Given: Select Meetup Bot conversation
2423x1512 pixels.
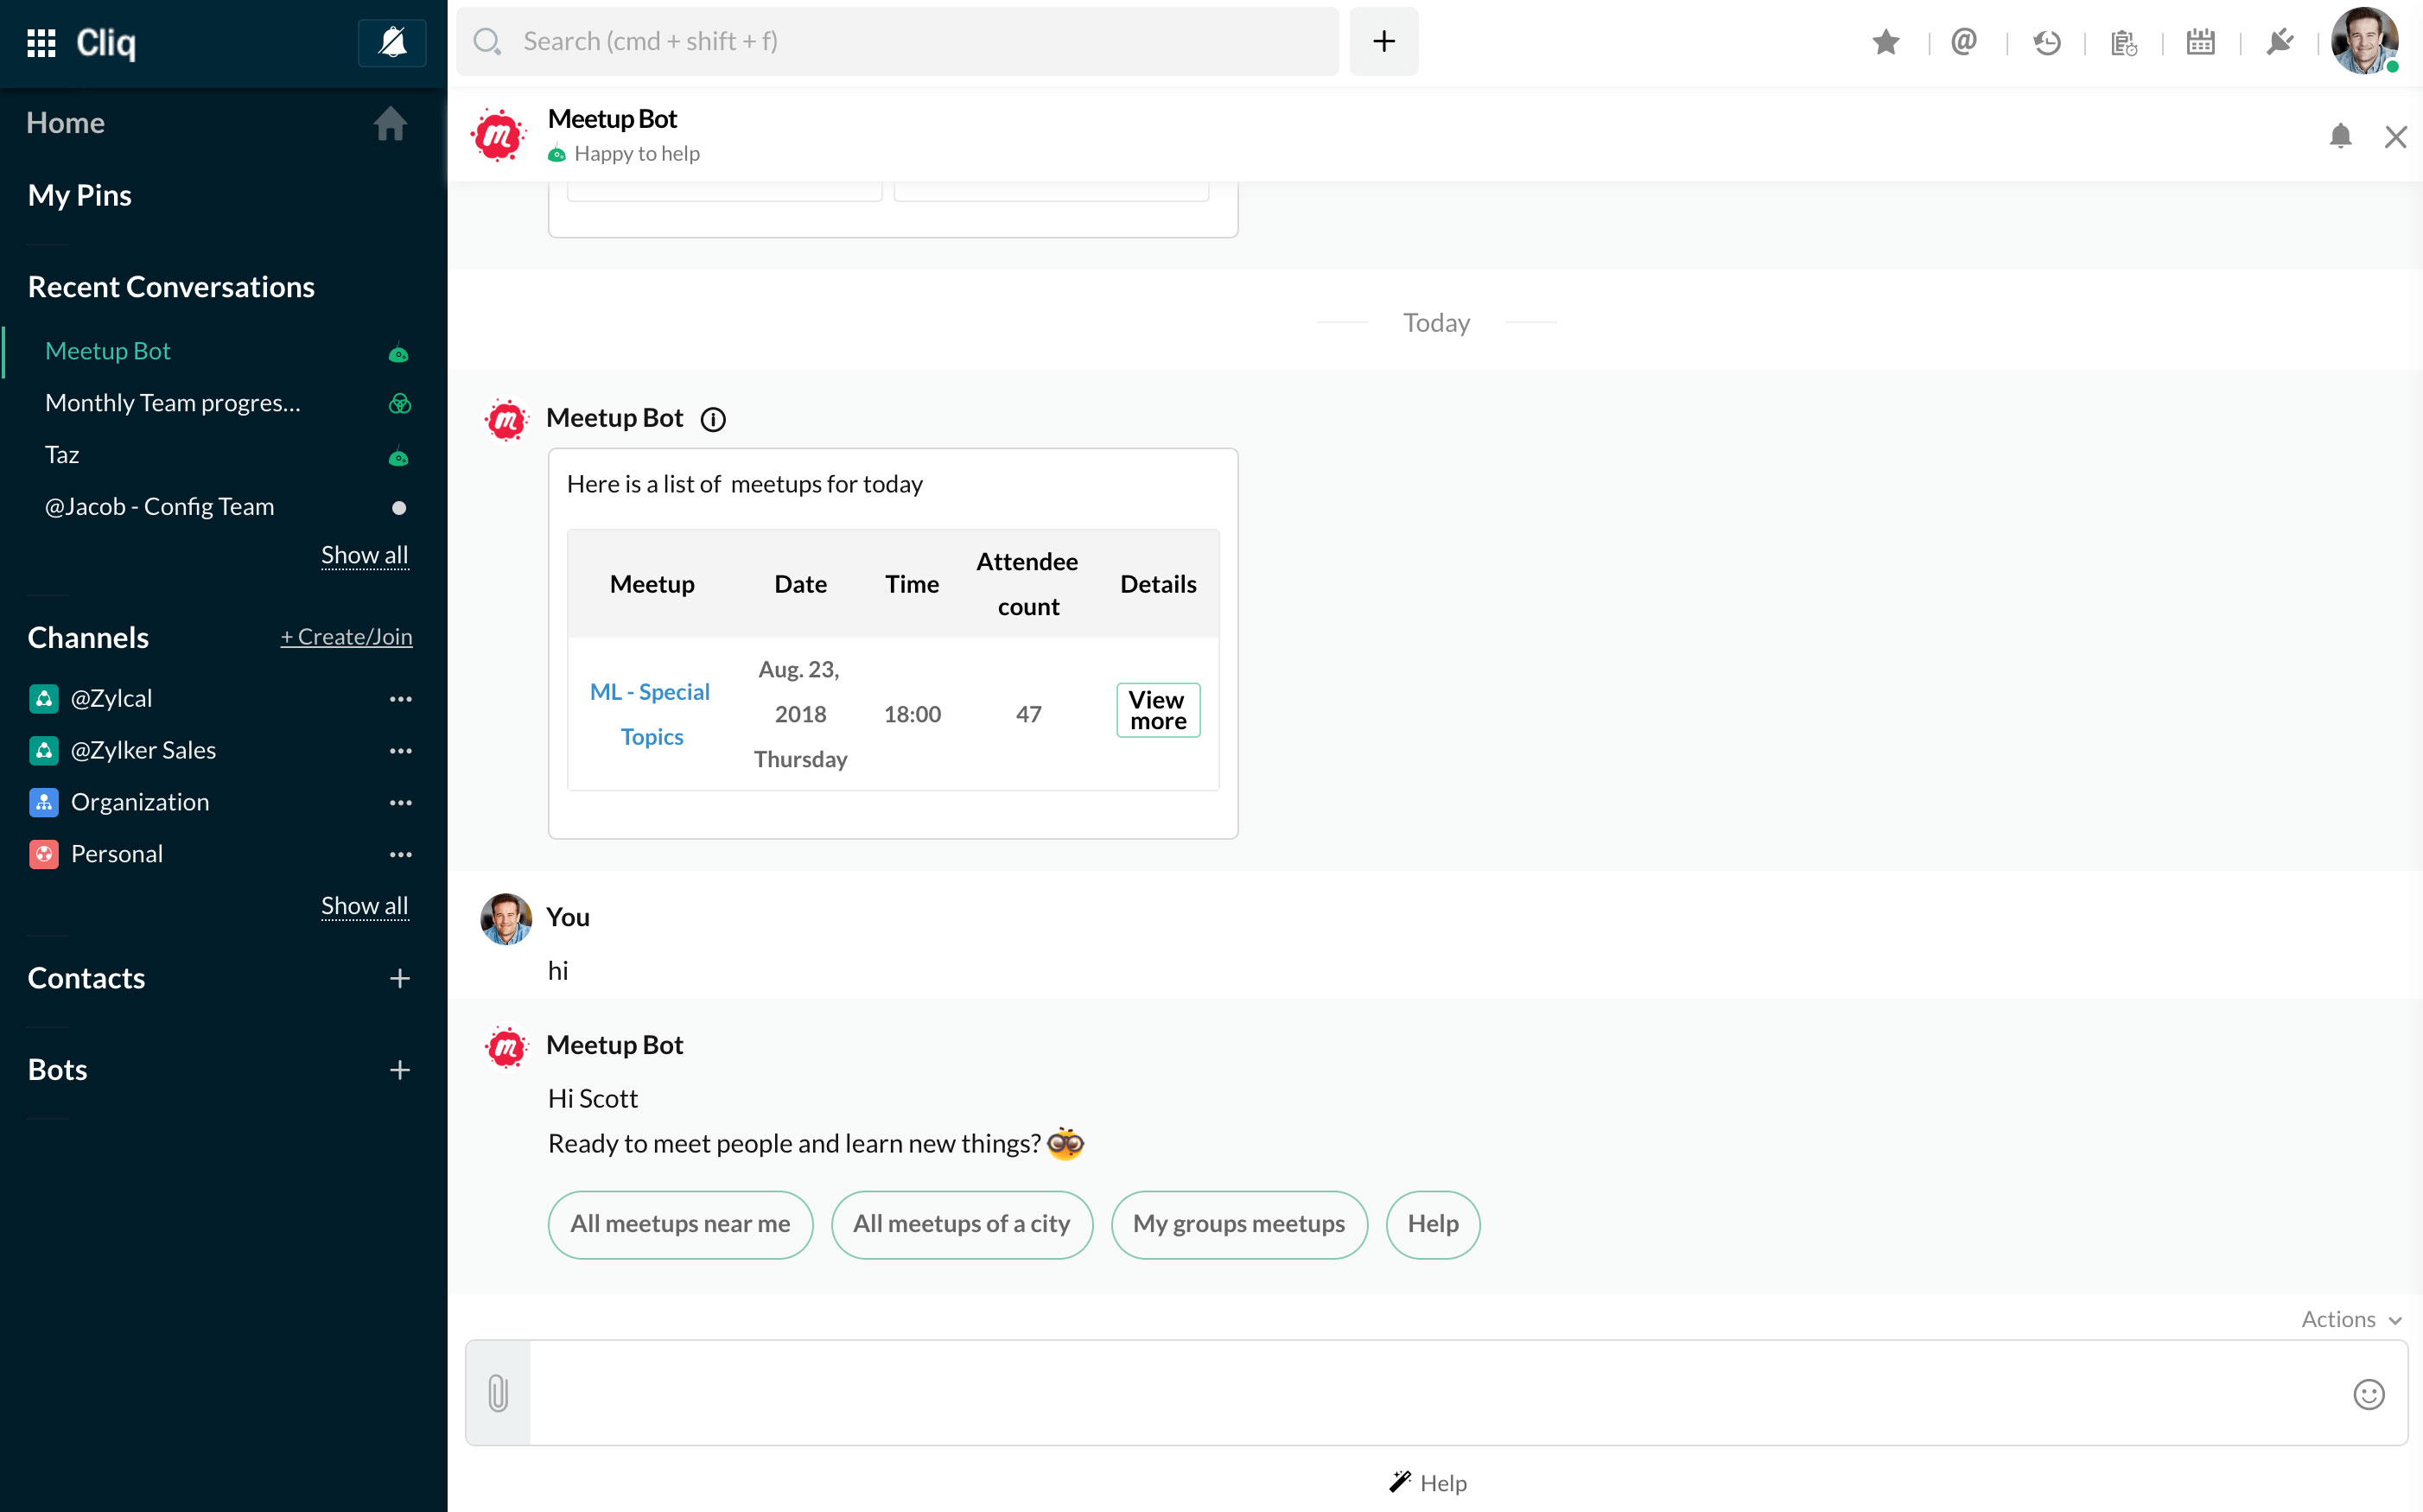Looking at the screenshot, I should coord(108,351).
